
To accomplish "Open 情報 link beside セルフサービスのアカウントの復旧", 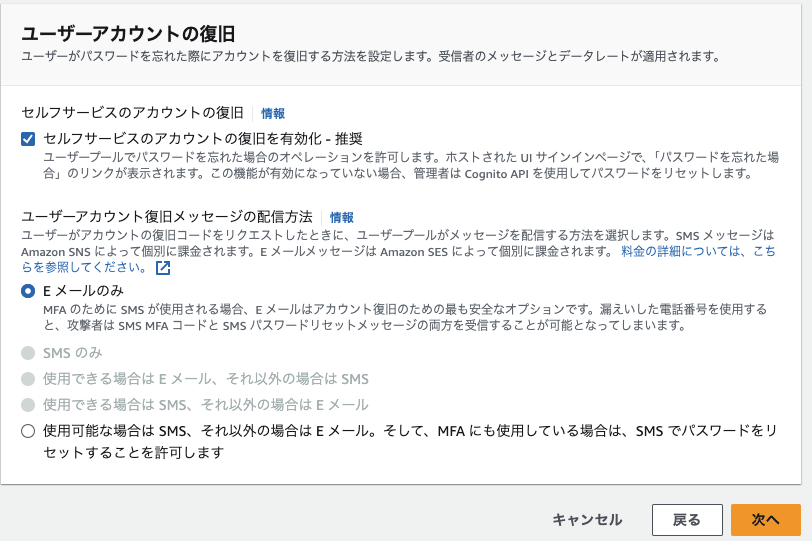I will click(273, 113).
